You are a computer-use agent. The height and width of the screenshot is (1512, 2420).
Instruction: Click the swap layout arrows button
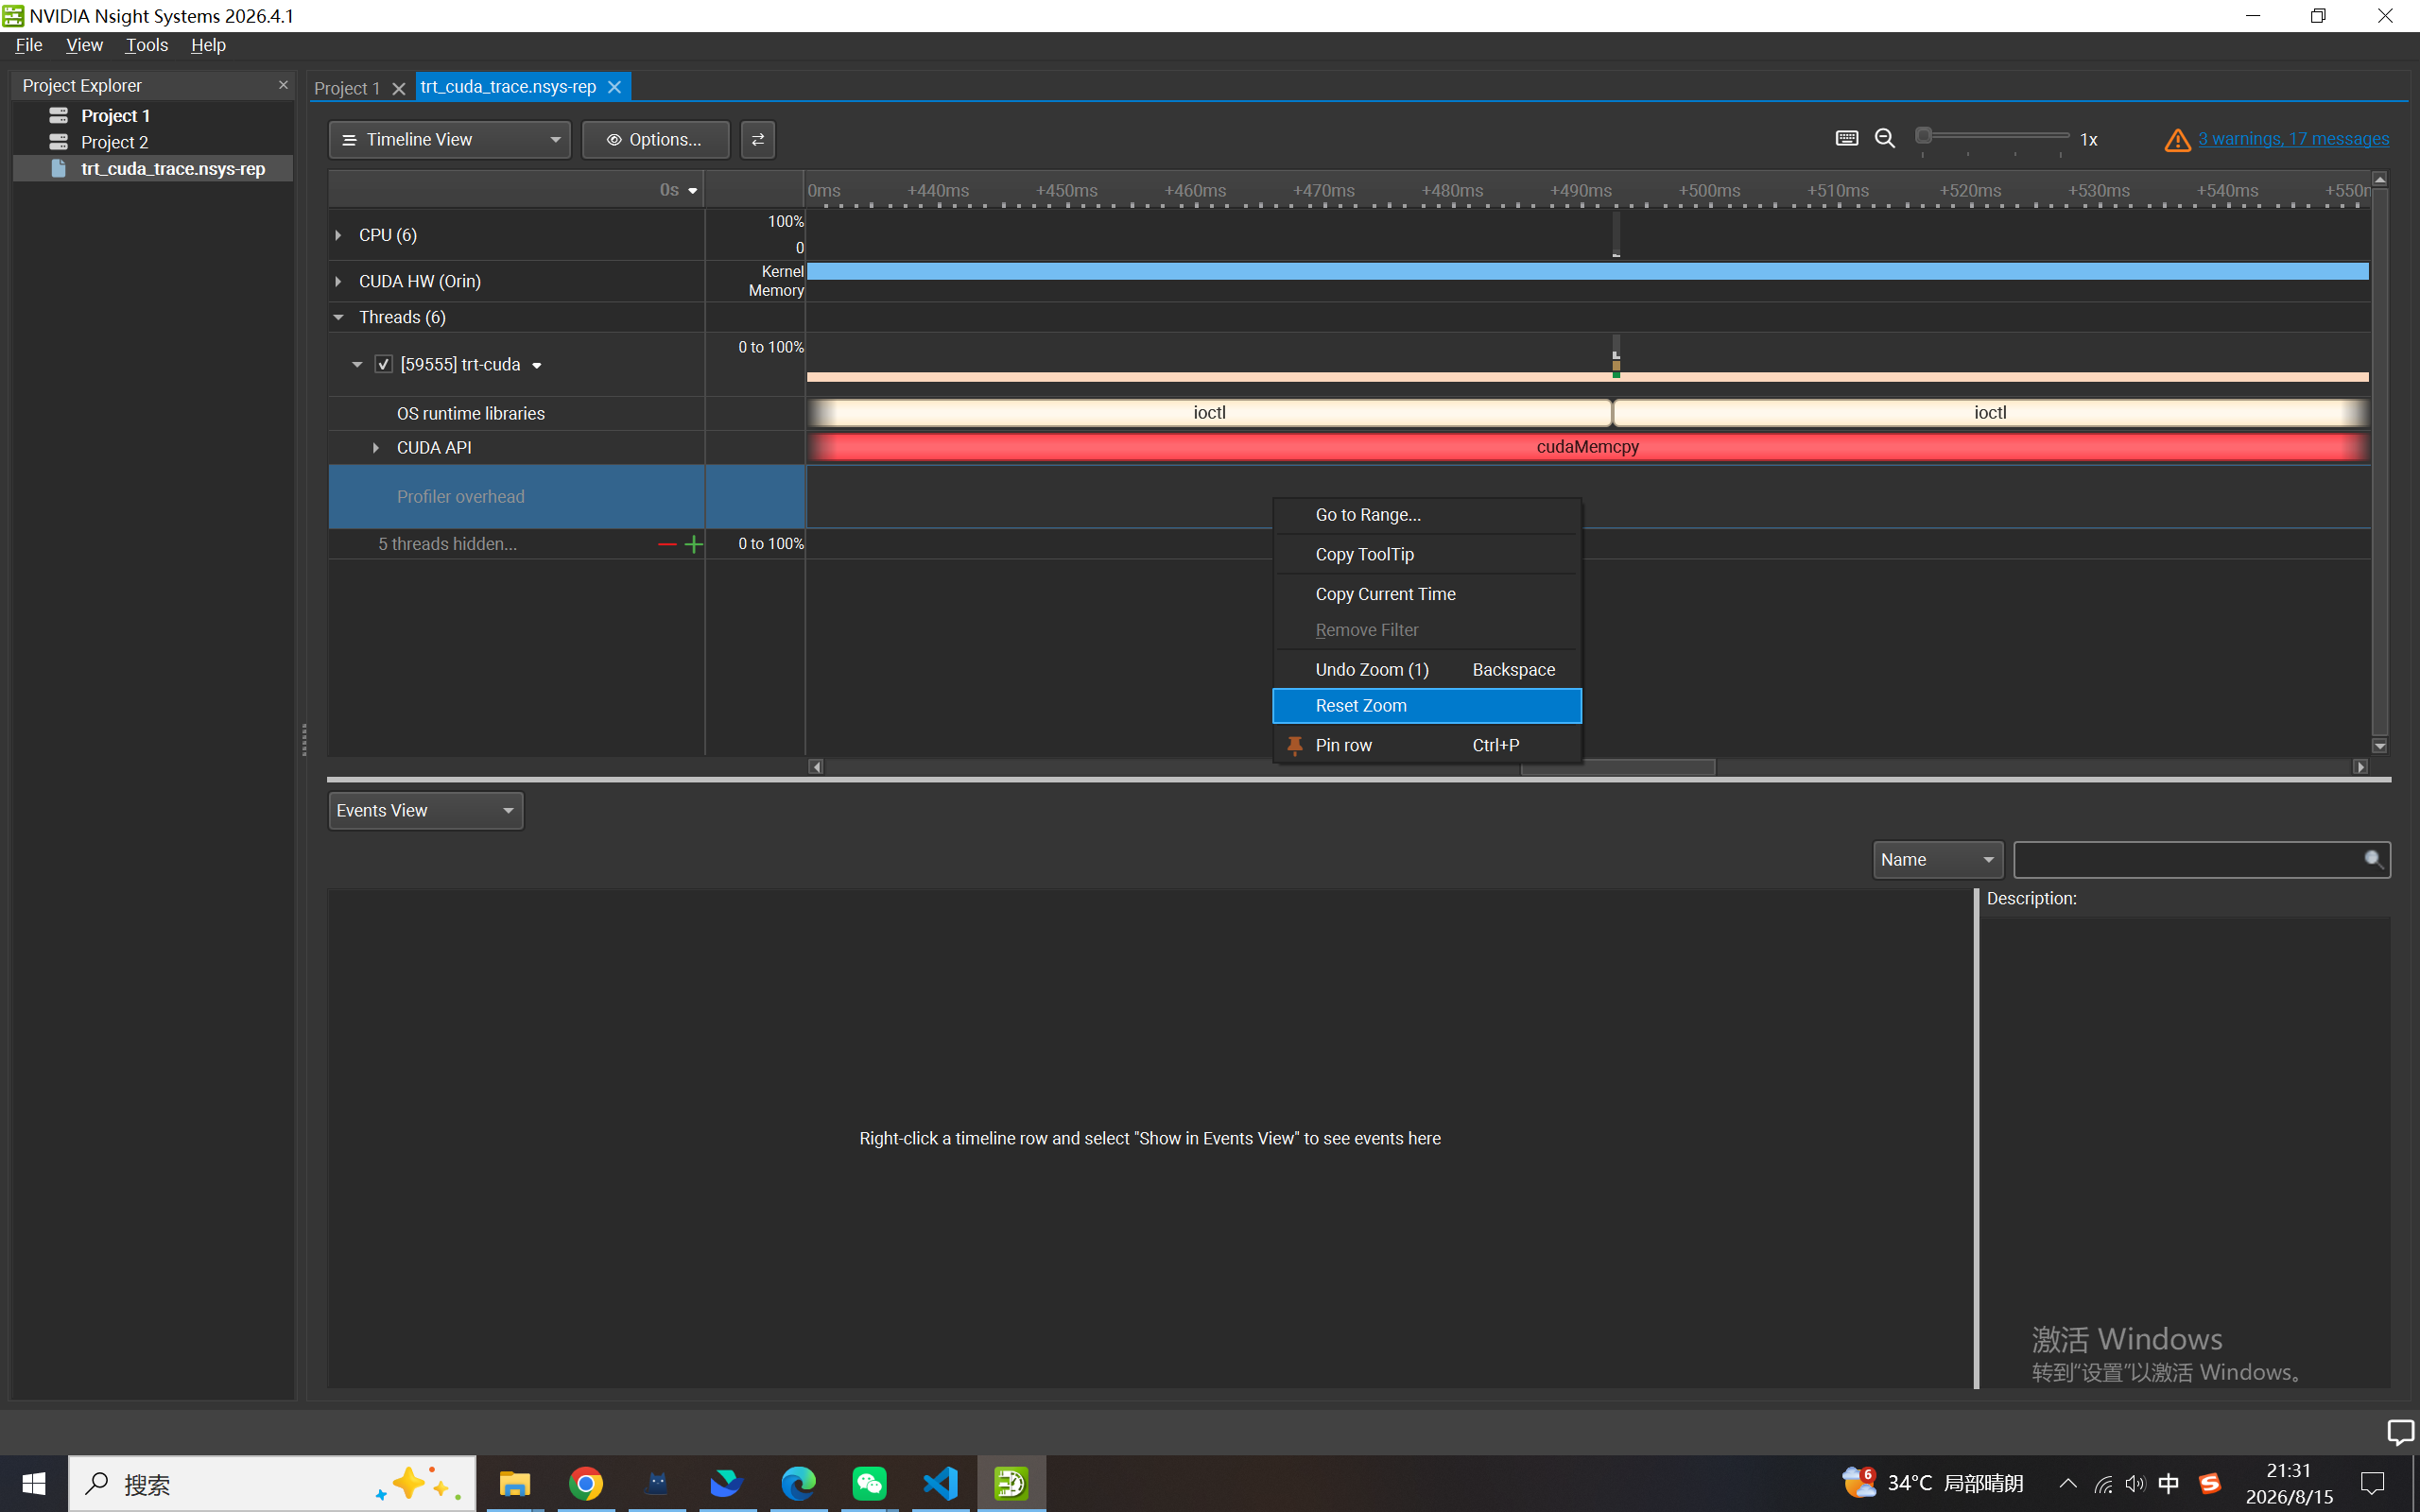[x=758, y=140]
